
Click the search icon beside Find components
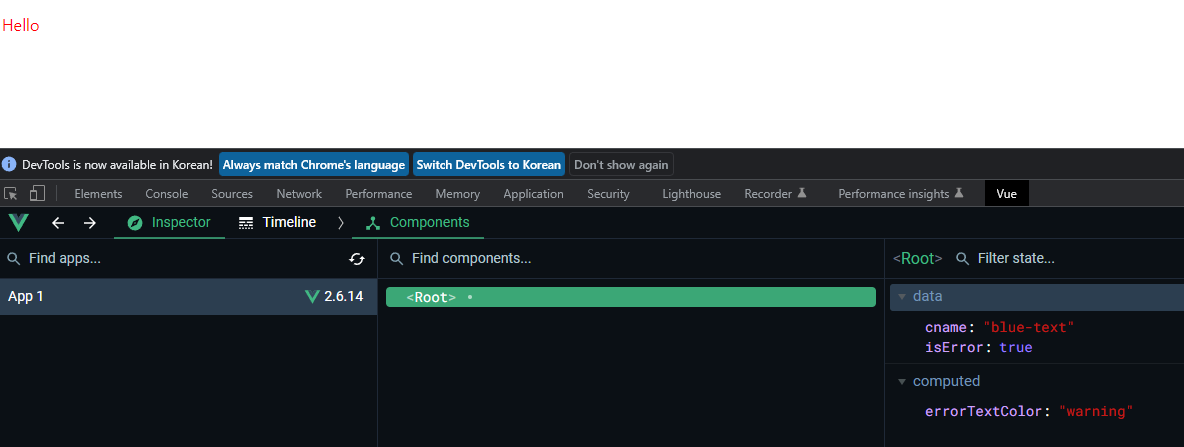pyautogui.click(x=396, y=259)
